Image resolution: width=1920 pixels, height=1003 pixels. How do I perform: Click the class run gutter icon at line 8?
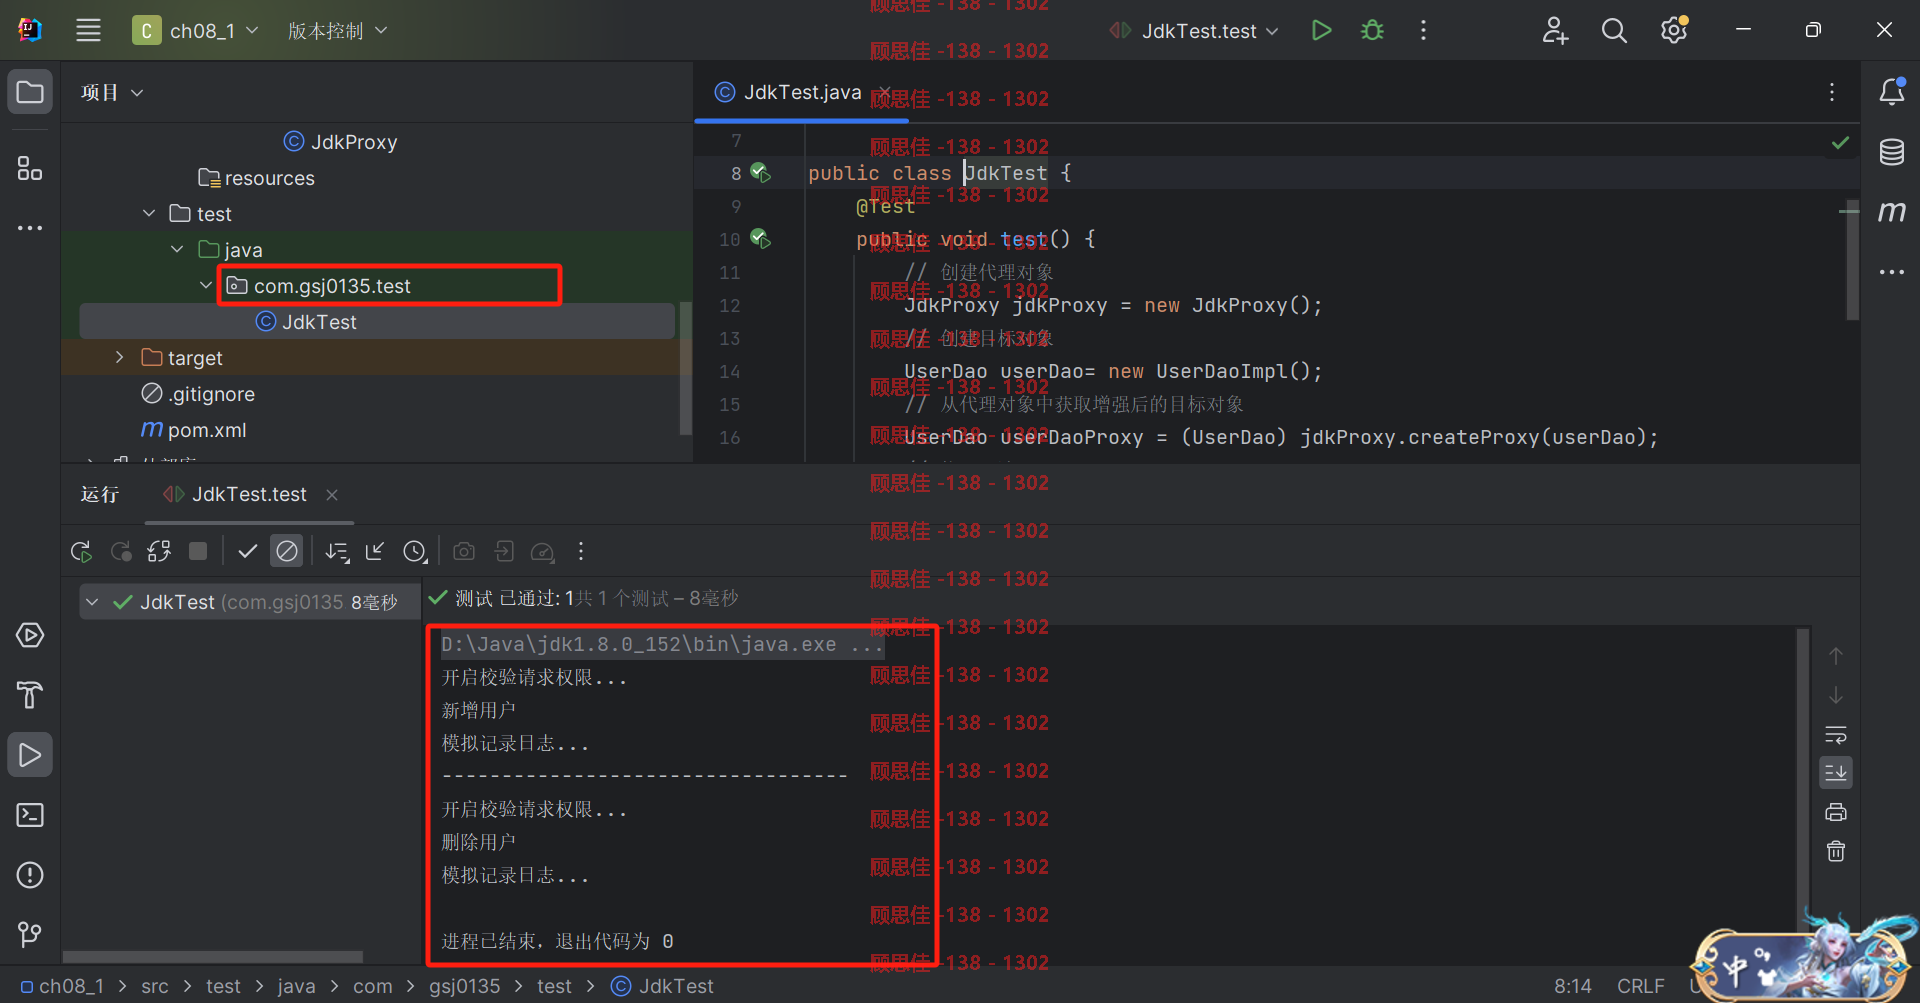[761, 172]
